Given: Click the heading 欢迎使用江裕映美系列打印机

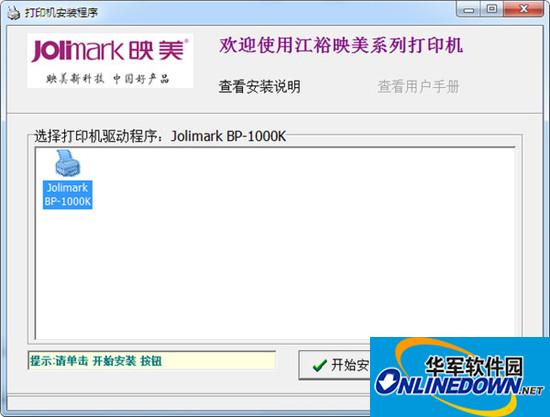Looking at the screenshot, I should click(341, 46).
